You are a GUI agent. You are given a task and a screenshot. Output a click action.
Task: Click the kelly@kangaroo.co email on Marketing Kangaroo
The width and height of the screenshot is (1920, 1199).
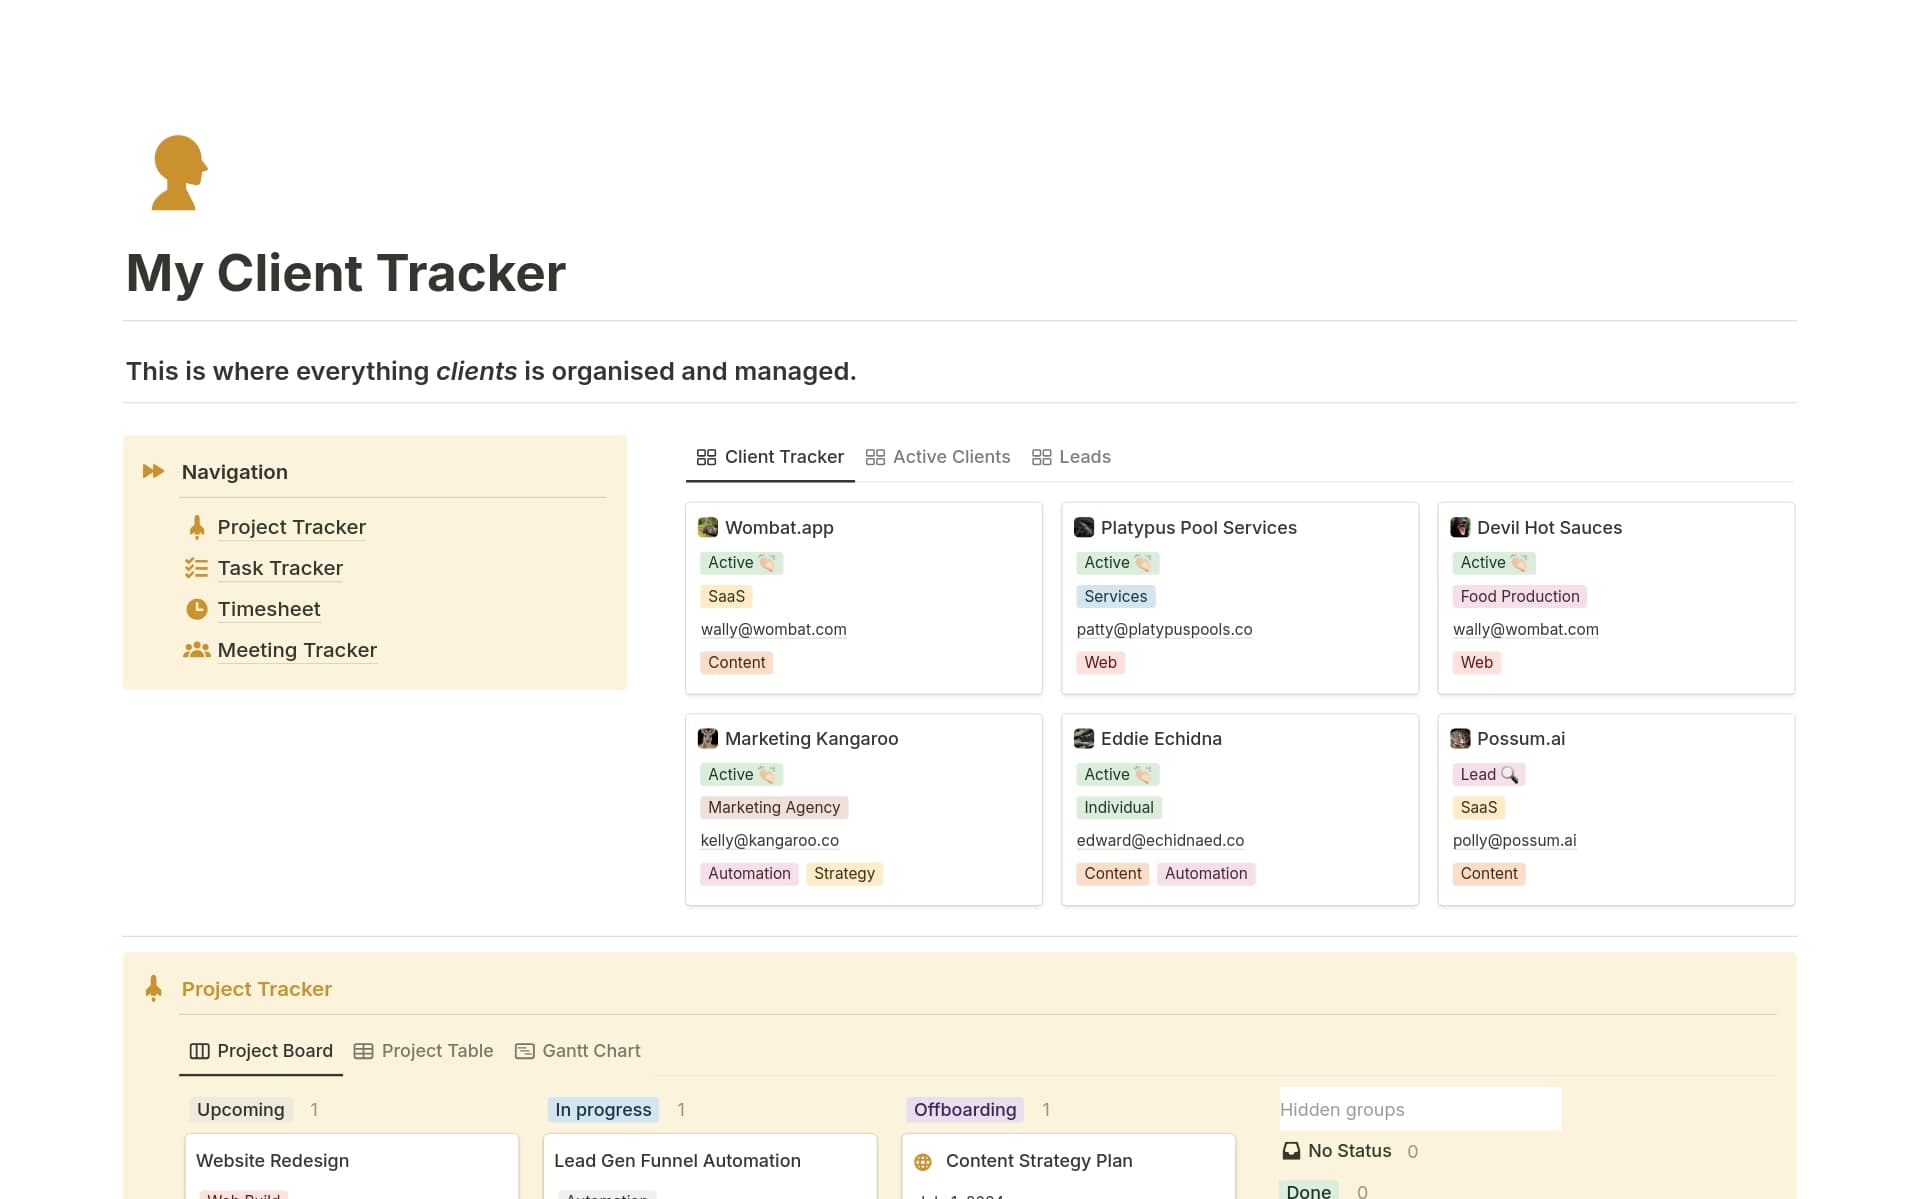[x=770, y=840]
